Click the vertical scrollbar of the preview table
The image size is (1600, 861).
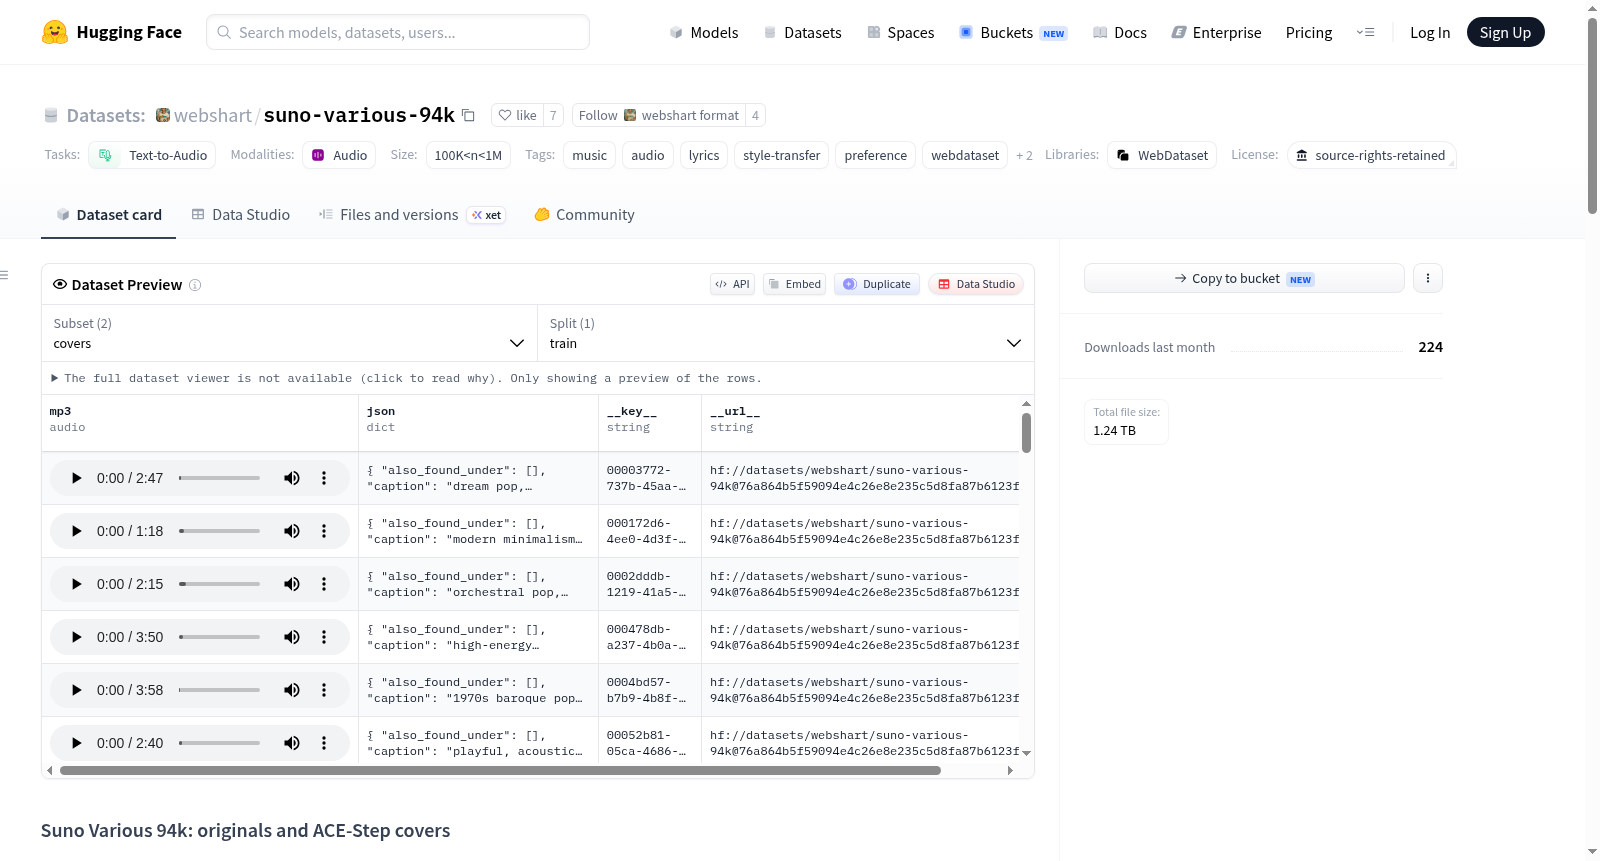point(1026,433)
